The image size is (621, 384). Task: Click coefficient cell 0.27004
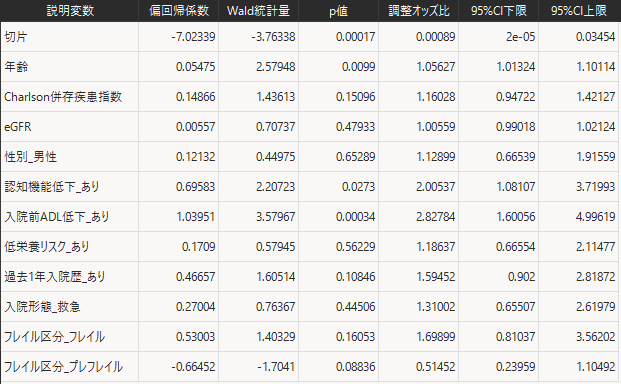[179, 307]
